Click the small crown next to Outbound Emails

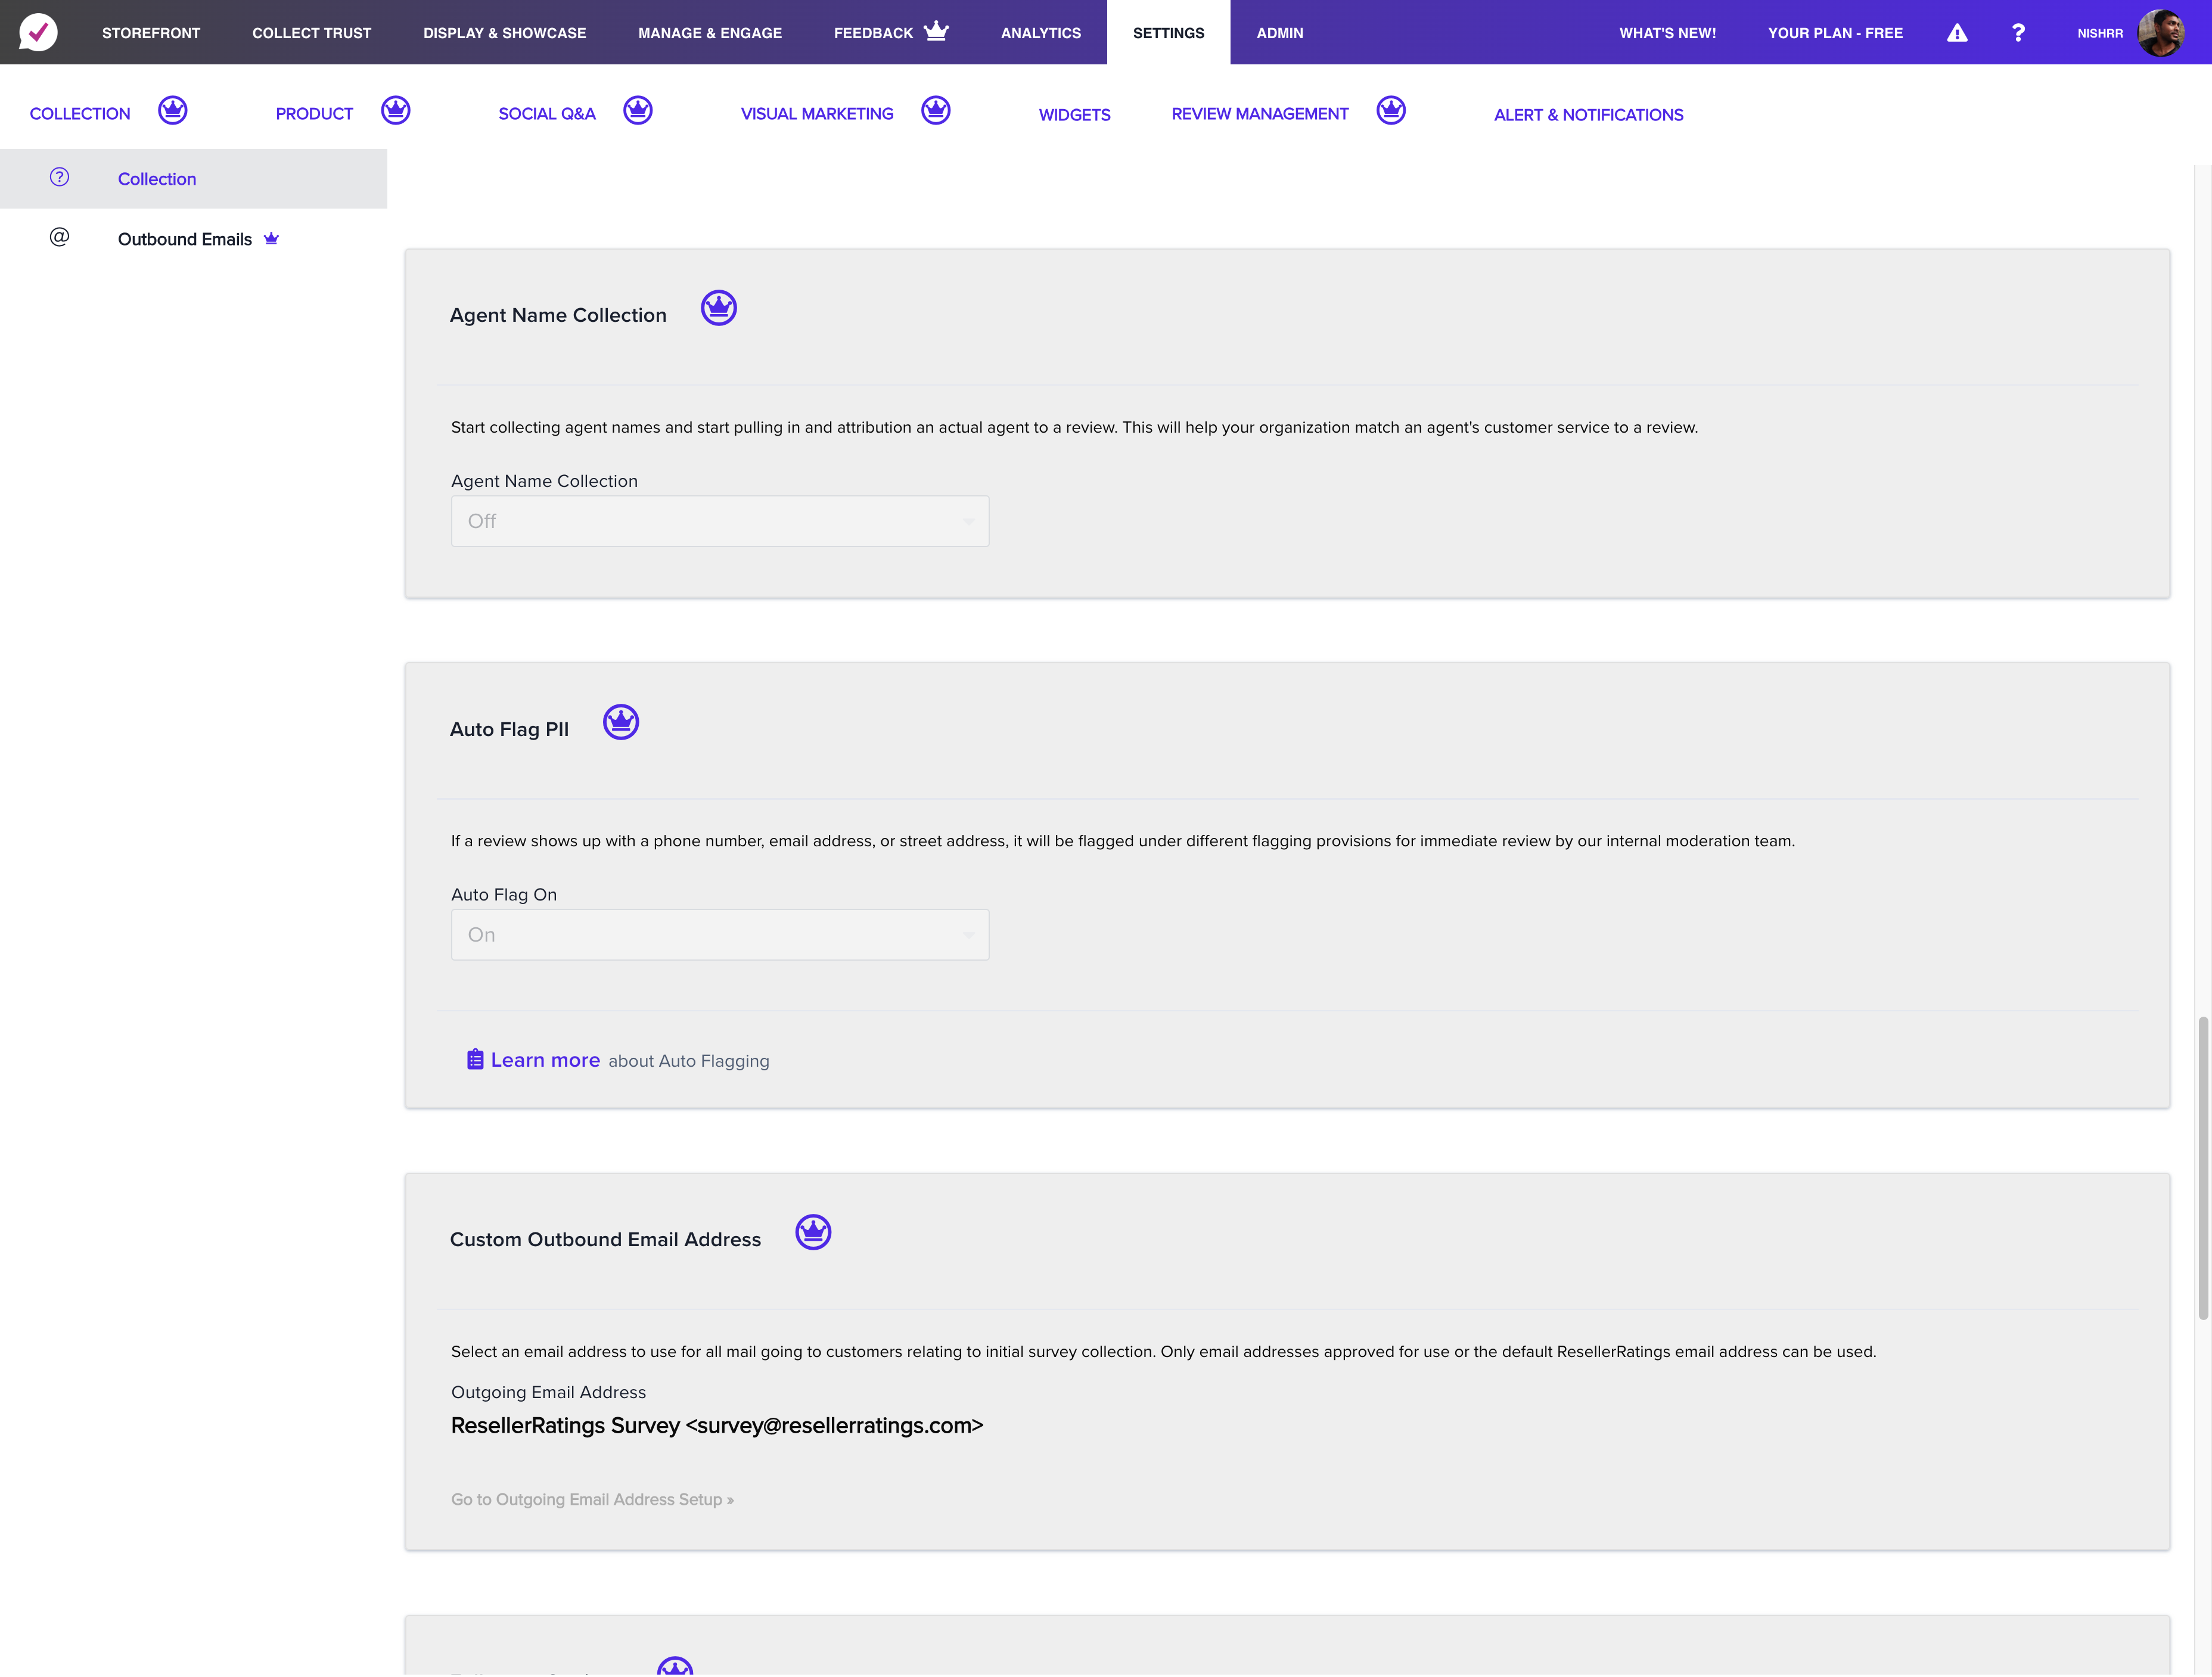pyautogui.click(x=271, y=238)
